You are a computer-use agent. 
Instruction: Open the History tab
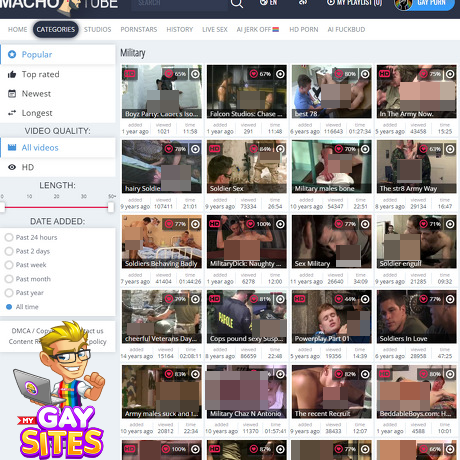point(180,29)
